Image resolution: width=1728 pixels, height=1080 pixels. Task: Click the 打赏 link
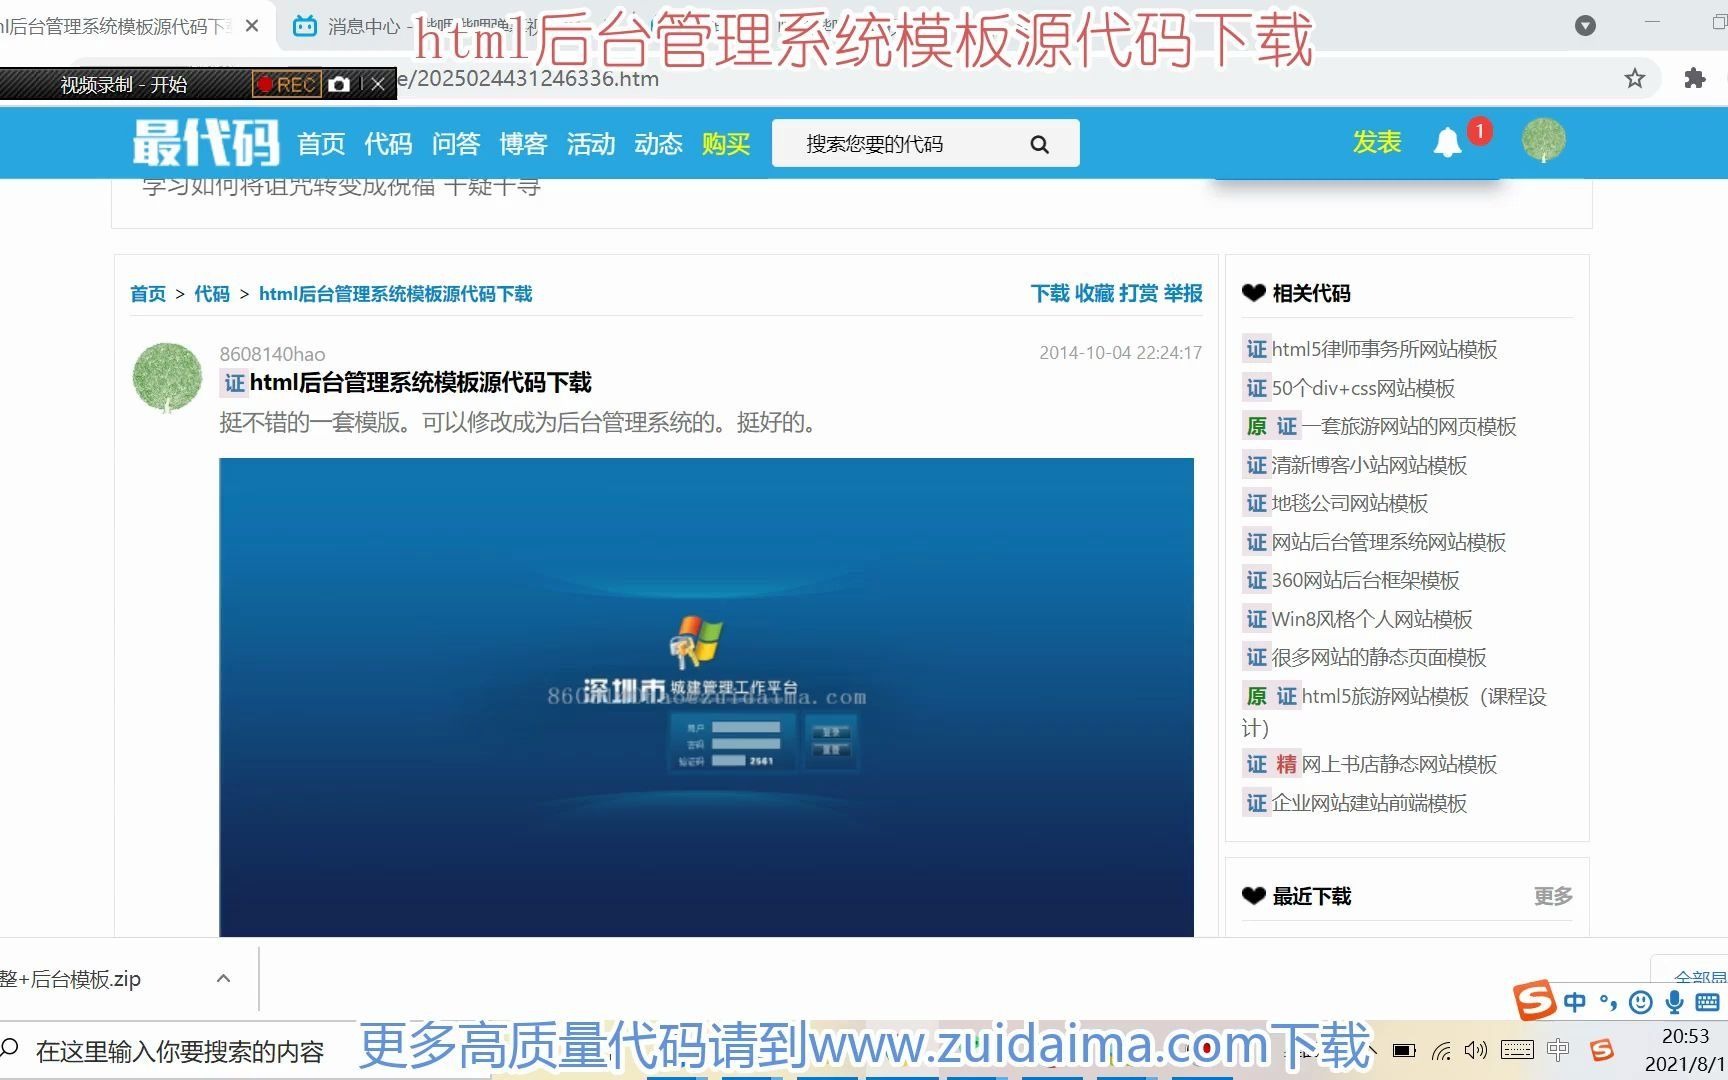click(1138, 293)
